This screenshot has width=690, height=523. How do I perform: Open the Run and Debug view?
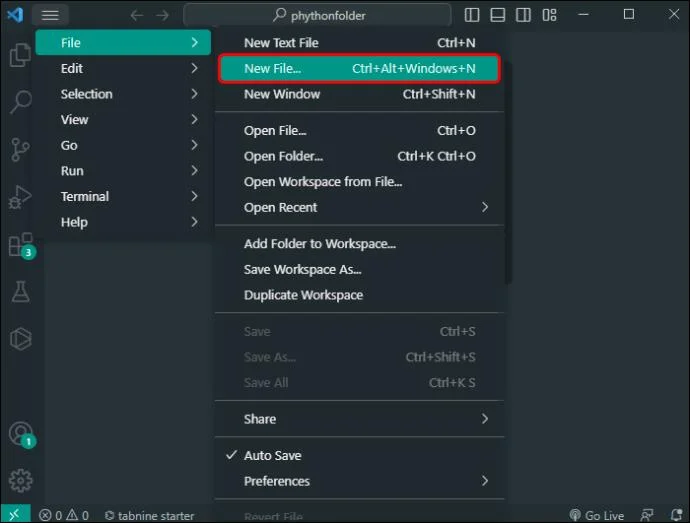tap(20, 197)
